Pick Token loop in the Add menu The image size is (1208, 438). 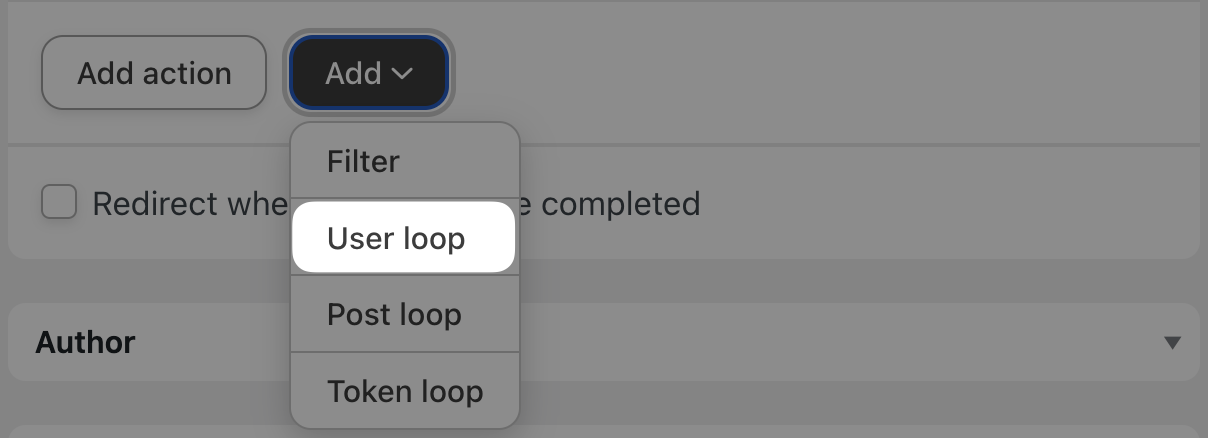(404, 391)
